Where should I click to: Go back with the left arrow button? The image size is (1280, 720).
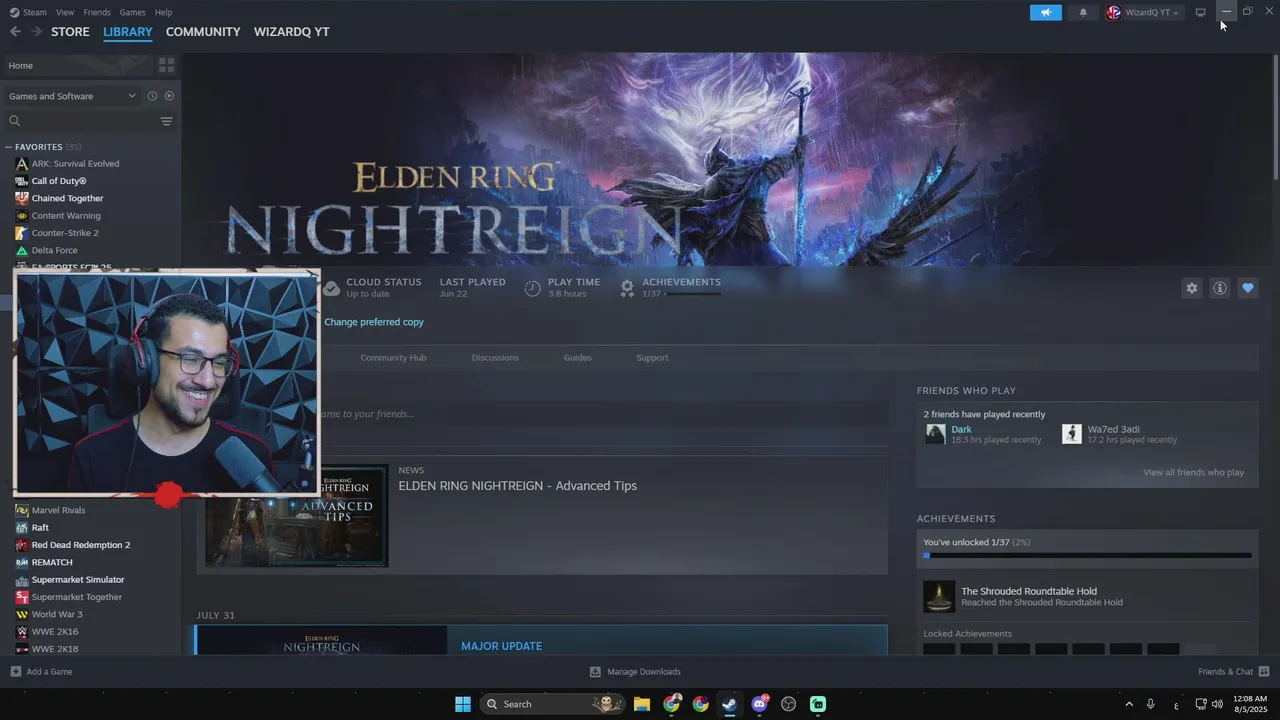[15, 32]
